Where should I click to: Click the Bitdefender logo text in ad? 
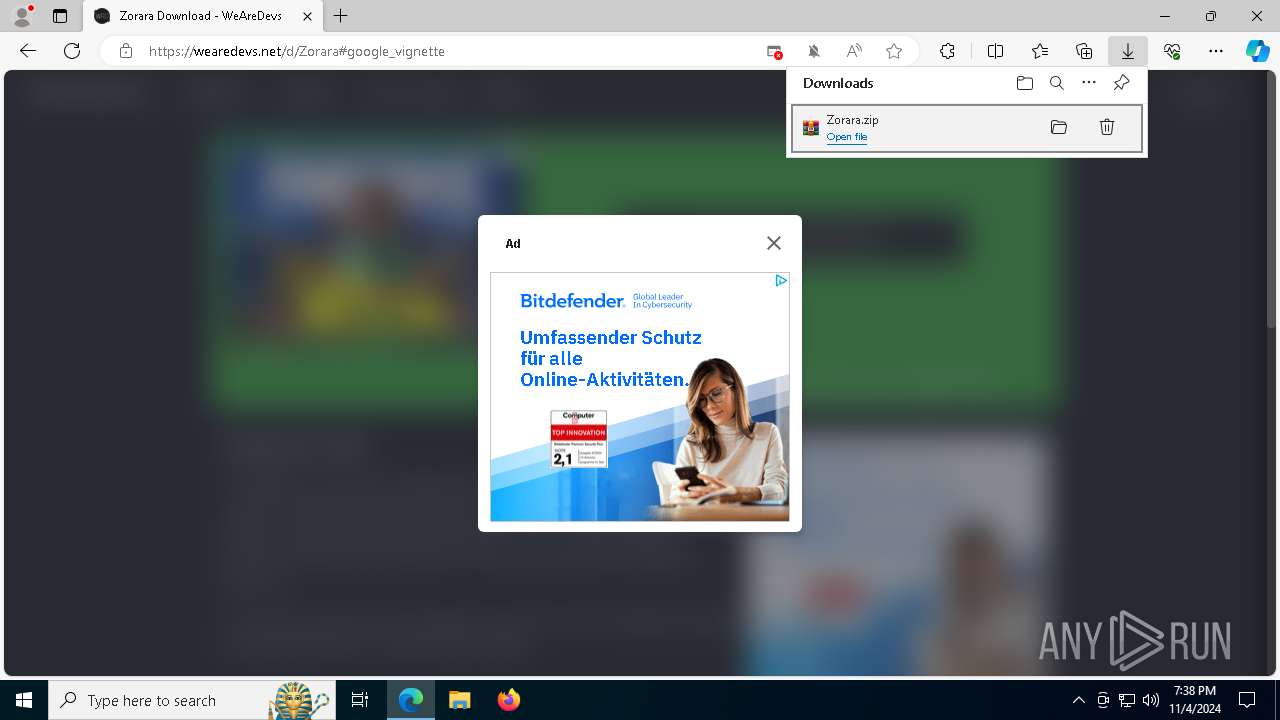pyautogui.click(x=572, y=300)
